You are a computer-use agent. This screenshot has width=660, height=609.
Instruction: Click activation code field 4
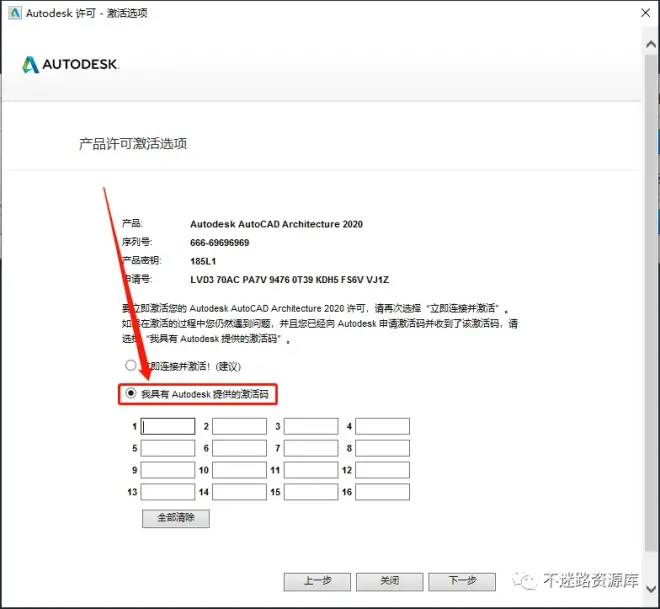pos(382,426)
